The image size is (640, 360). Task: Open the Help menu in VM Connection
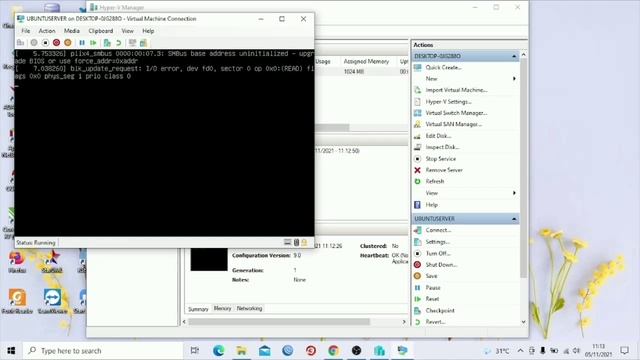point(148,31)
